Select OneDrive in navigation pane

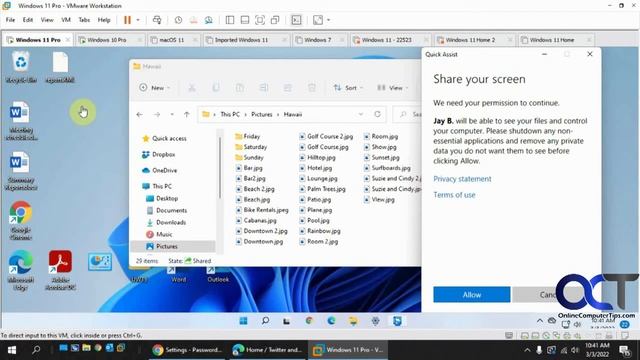[164, 171]
